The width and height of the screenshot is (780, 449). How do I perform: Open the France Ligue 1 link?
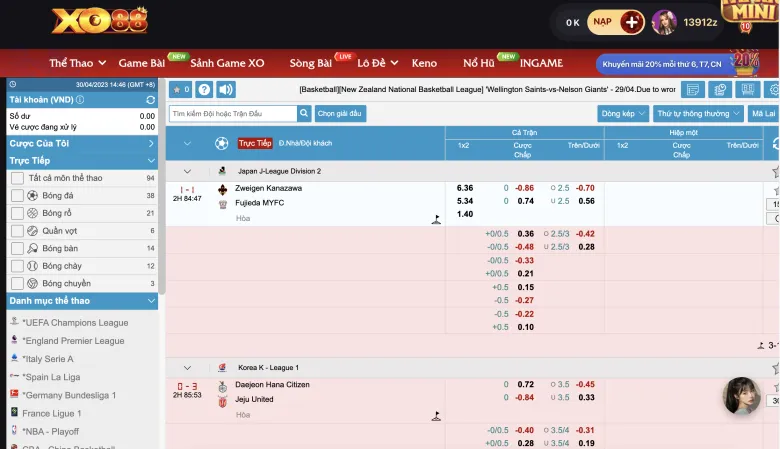52,413
